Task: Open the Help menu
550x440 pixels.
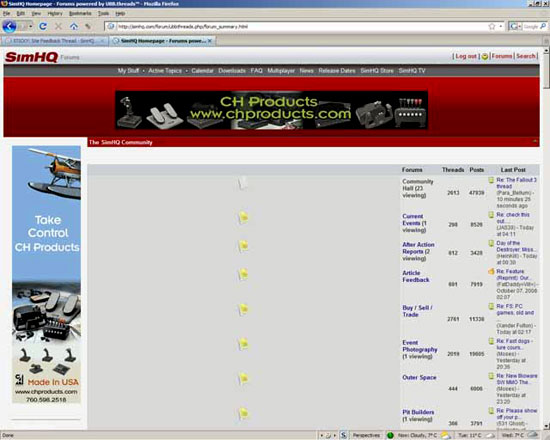Action: tap(120, 13)
